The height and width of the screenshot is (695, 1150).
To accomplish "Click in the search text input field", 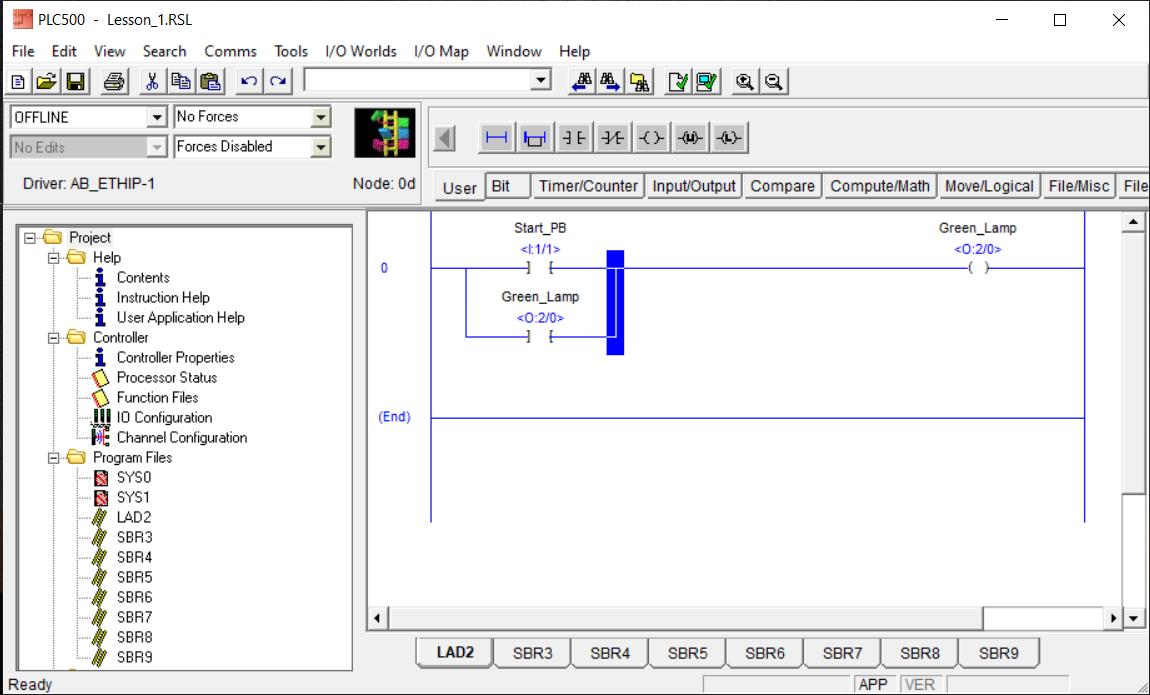I will coord(417,80).
